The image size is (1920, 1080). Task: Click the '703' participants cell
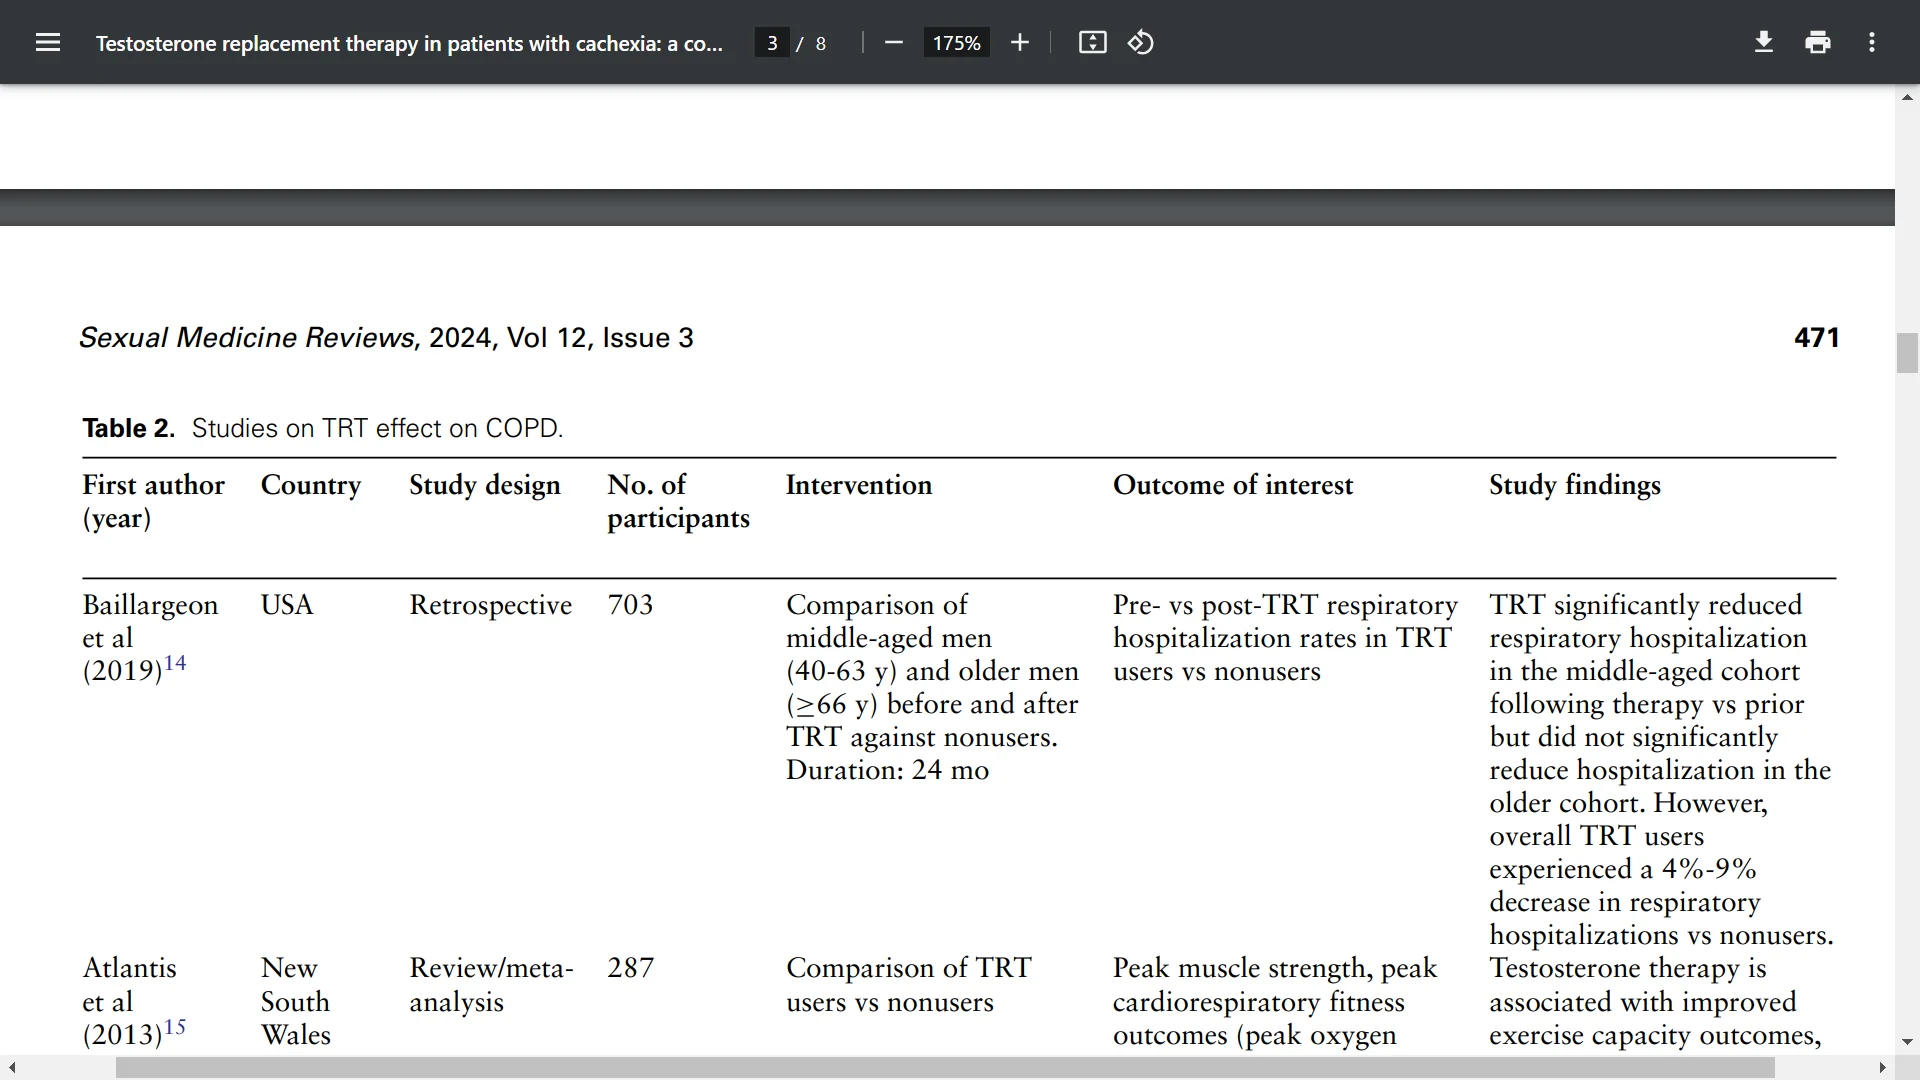coord(630,605)
